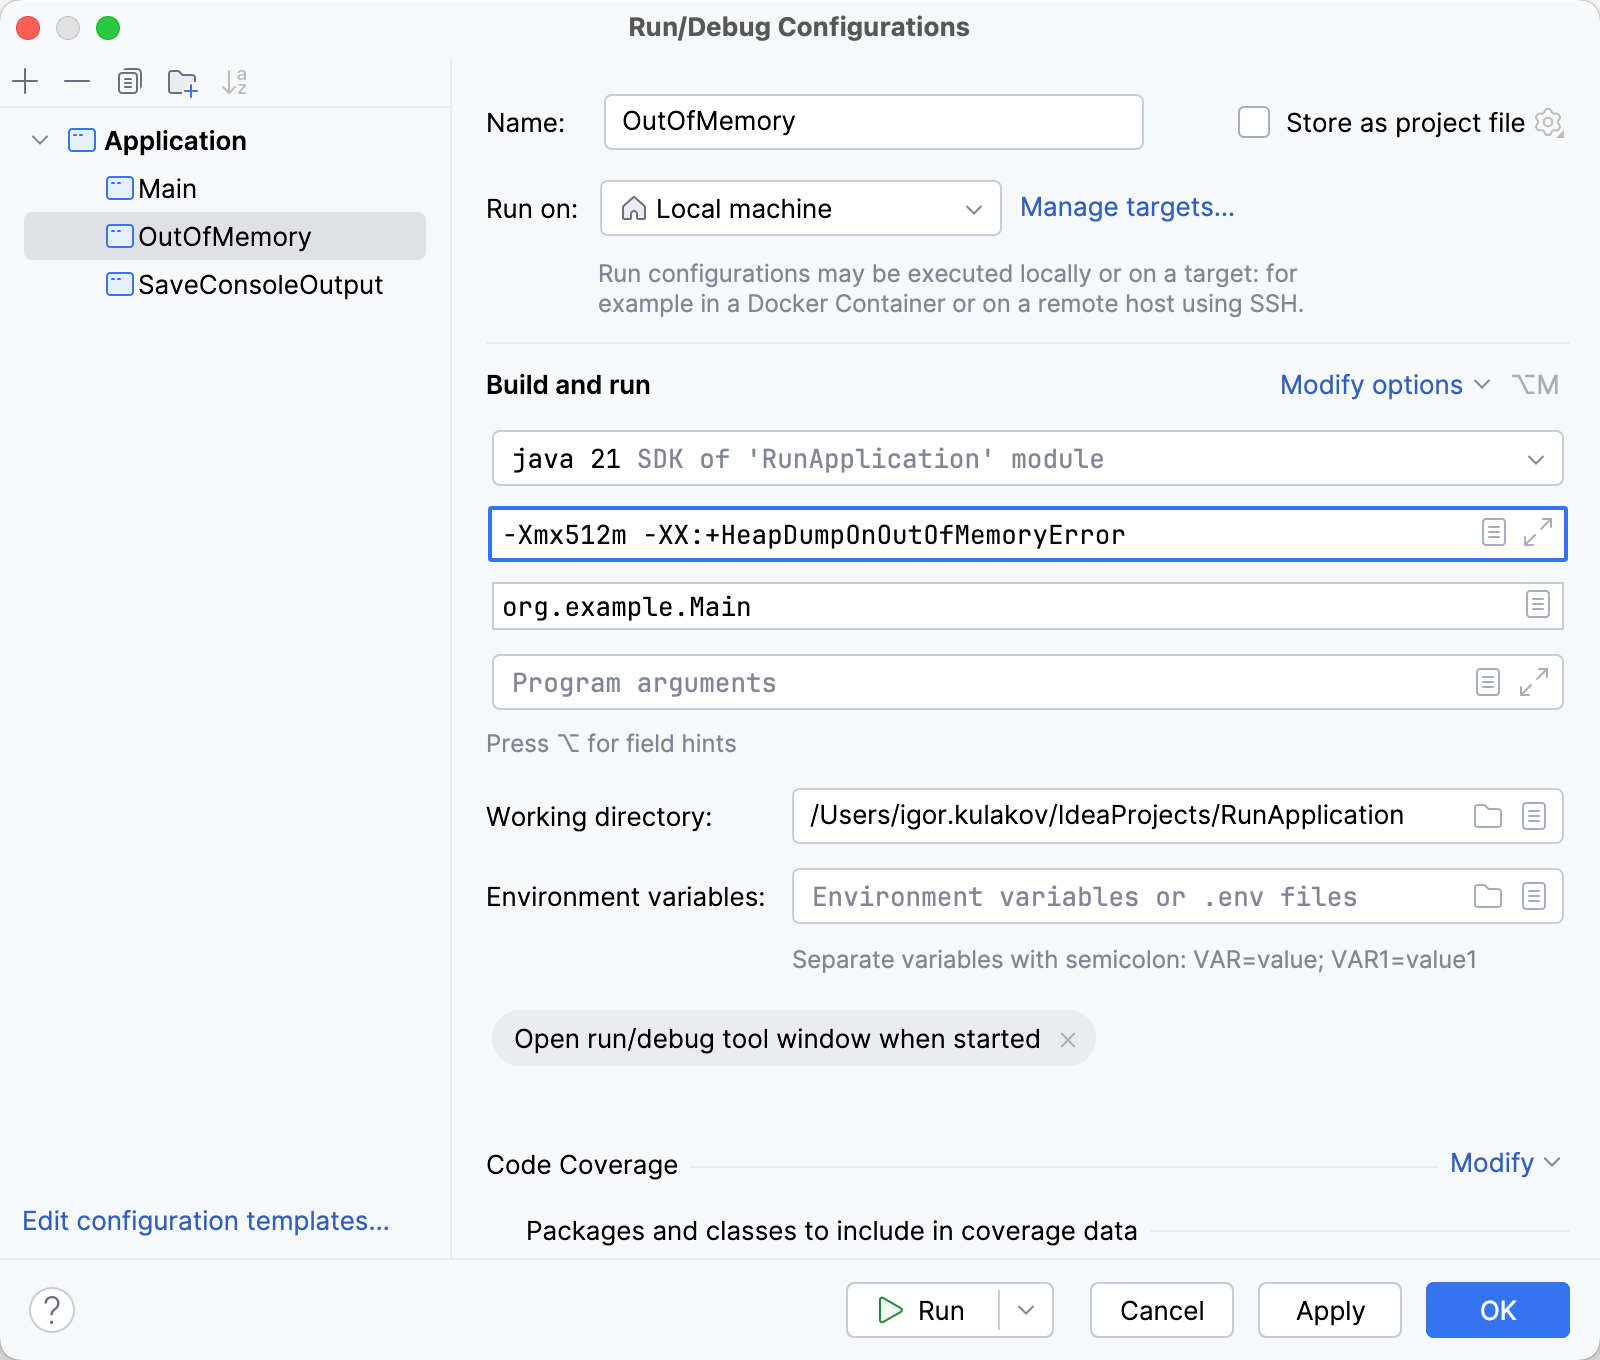Image resolution: width=1600 pixels, height=1360 pixels.
Task: Expand the VM options field with arrows icon
Action: click(1537, 532)
